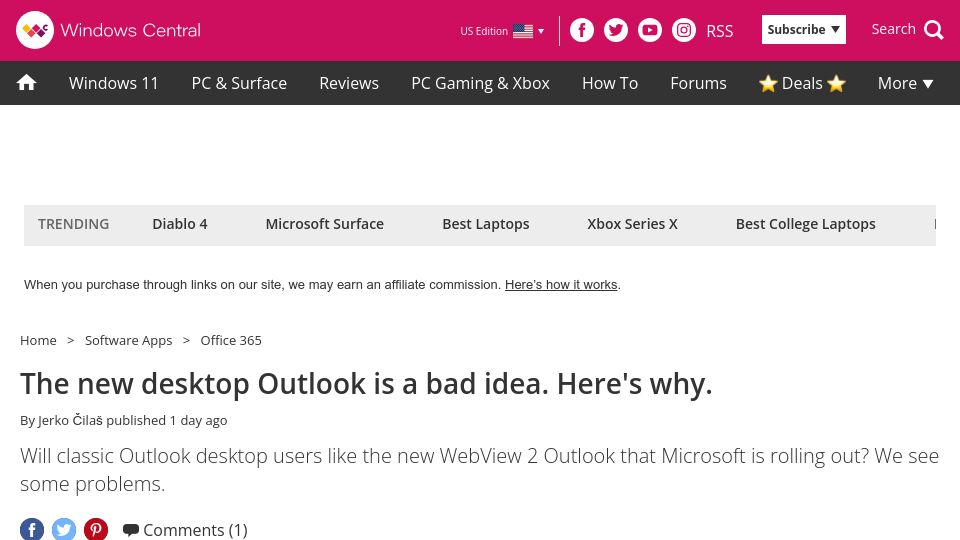Image resolution: width=960 pixels, height=540 pixels.
Task: Open Comments (1) link
Action: point(186,530)
